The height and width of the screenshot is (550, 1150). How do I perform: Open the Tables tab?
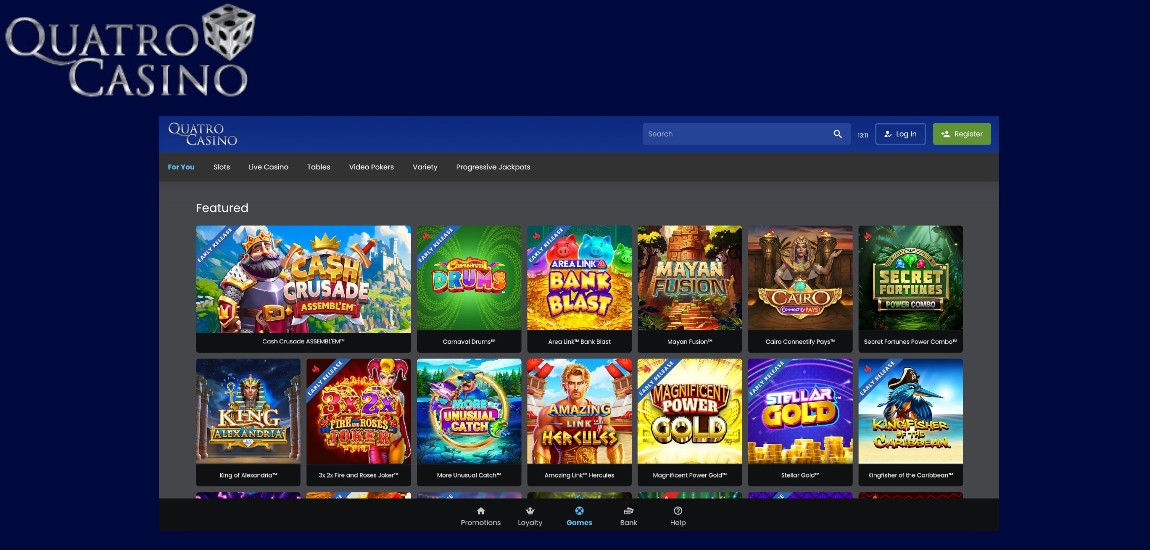318,167
